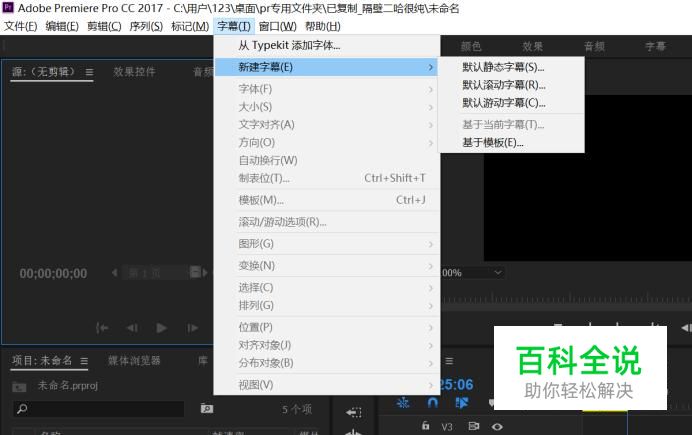Click the find-by-camera search bin icon
The height and width of the screenshot is (435, 692).
coord(207,409)
